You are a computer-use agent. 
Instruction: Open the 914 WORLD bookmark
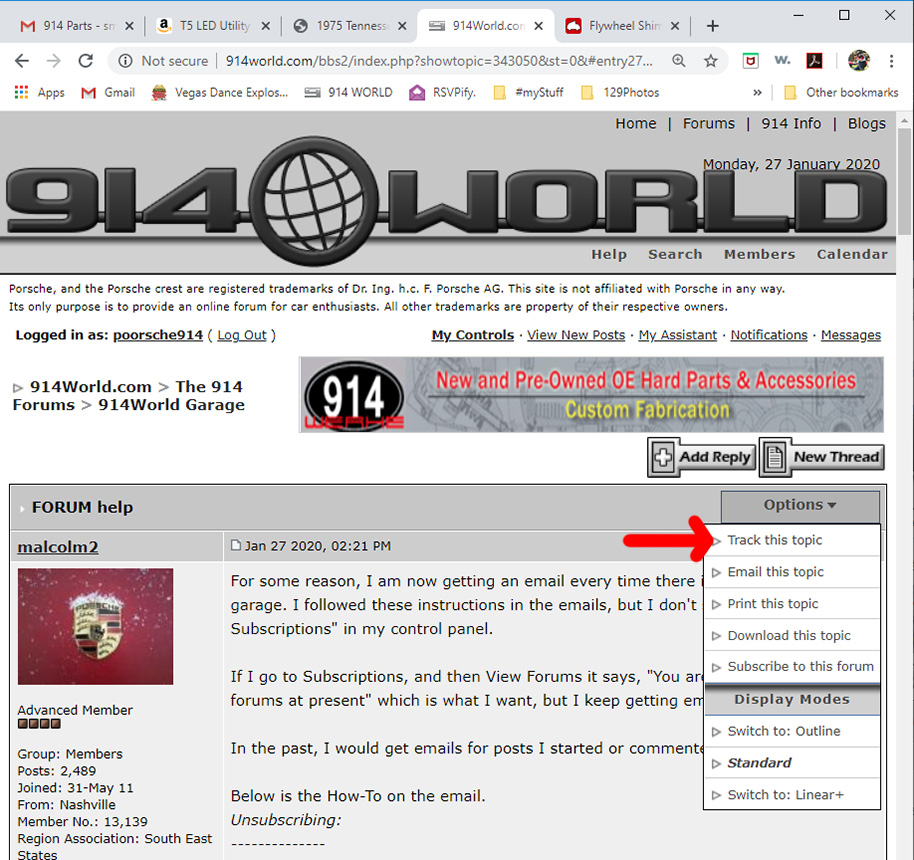(349, 92)
